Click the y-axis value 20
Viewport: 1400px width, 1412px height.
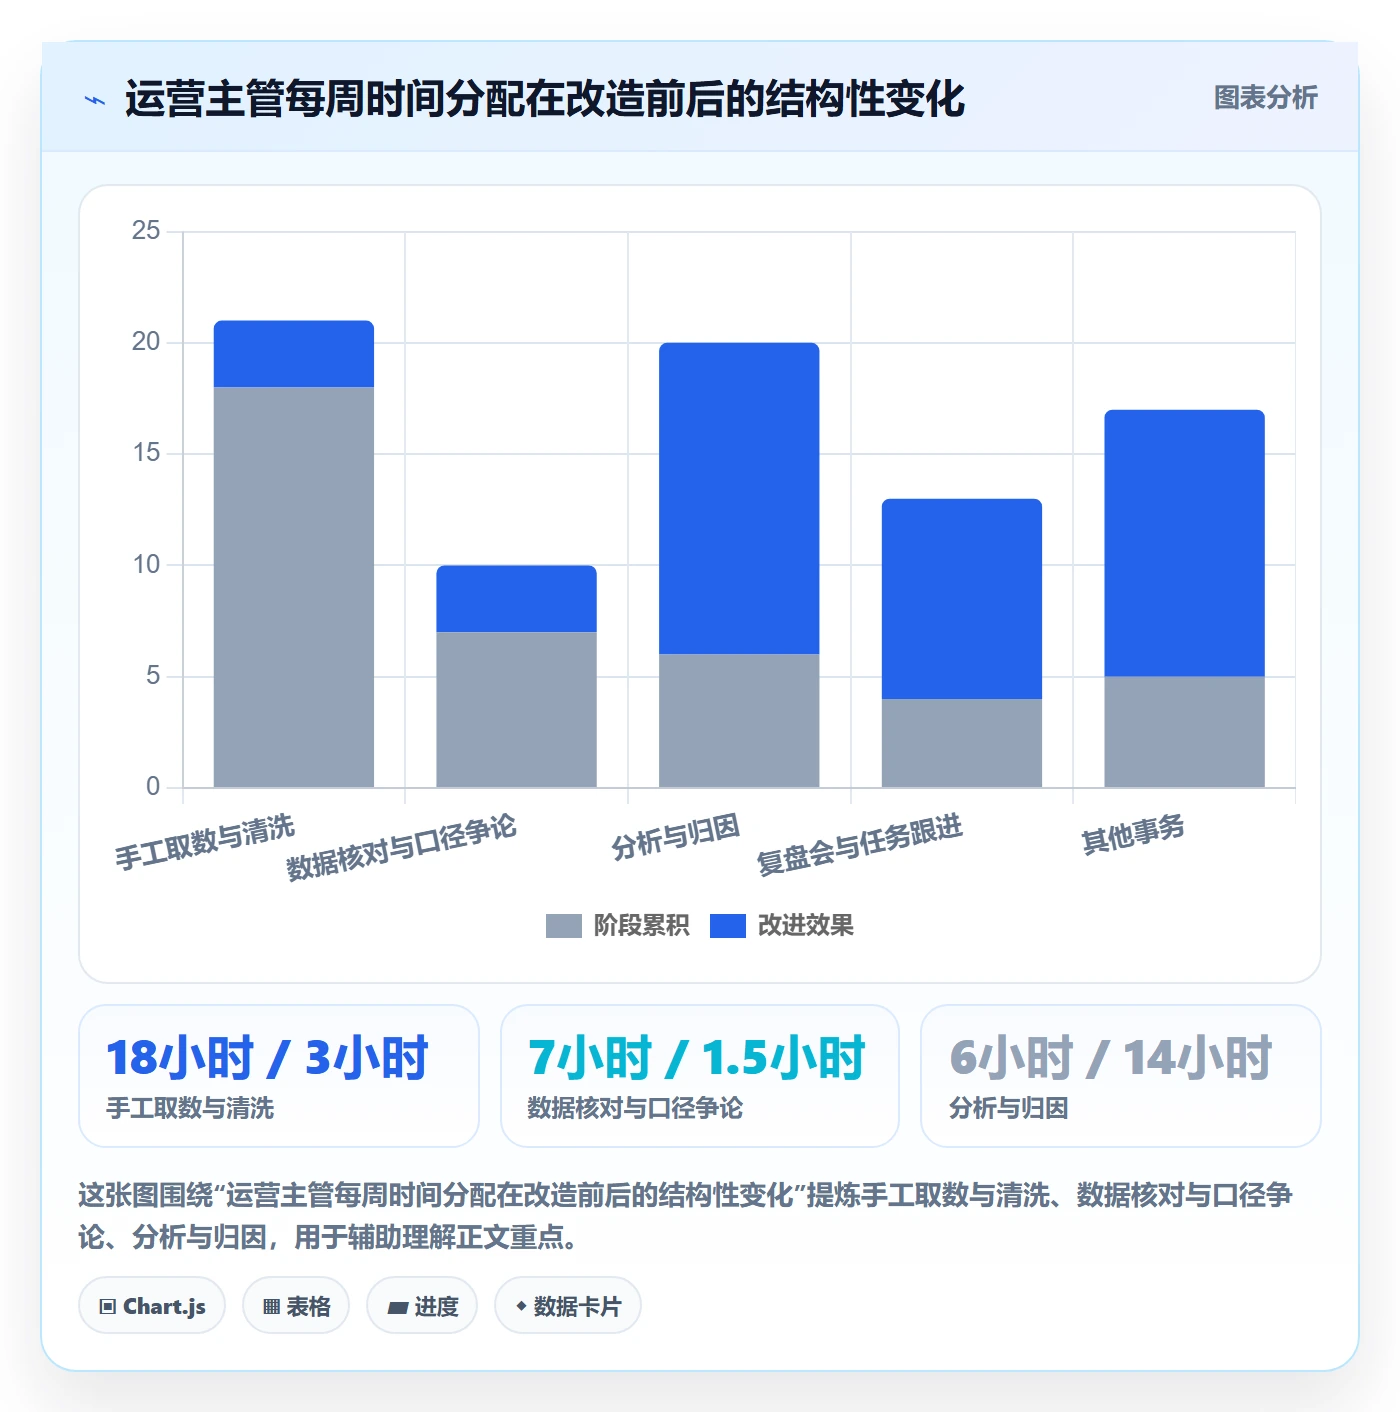(146, 342)
